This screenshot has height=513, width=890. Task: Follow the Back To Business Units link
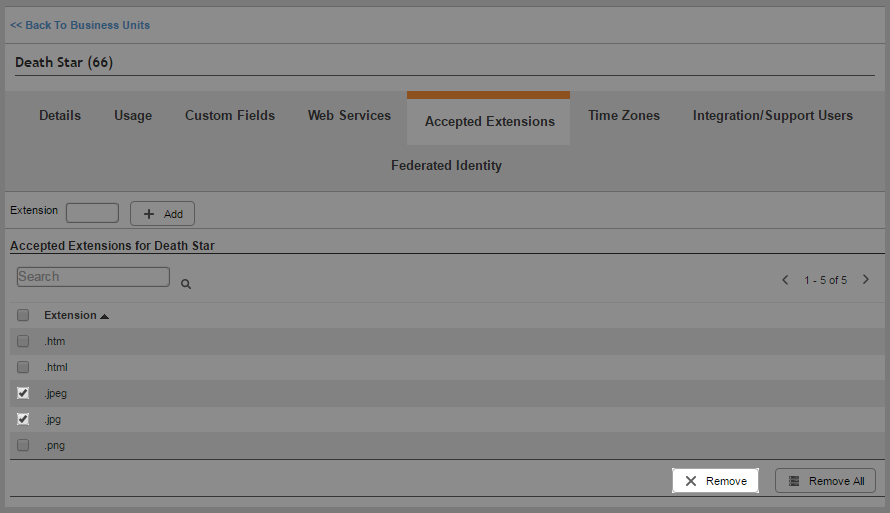pyautogui.click(x=80, y=25)
